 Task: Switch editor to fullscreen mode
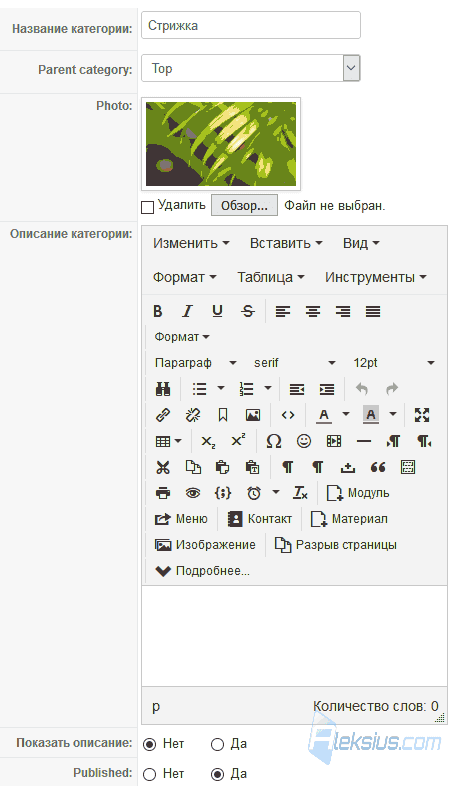[x=422, y=415]
